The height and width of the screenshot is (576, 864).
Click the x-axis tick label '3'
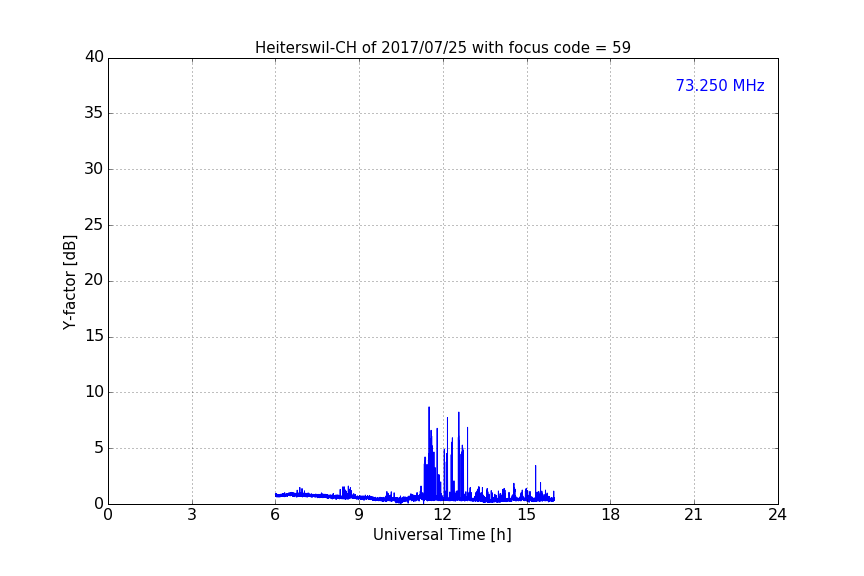[x=192, y=515]
